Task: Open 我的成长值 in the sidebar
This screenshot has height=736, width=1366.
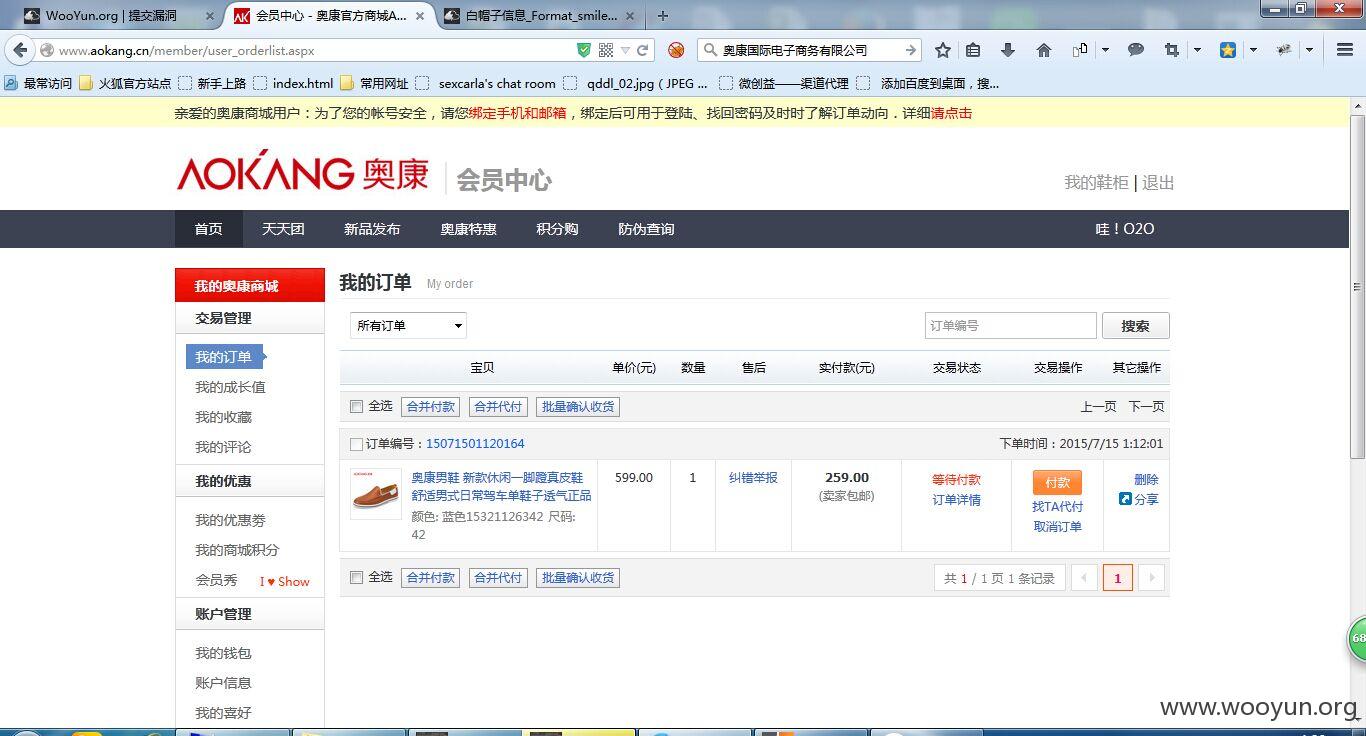Action: 230,387
